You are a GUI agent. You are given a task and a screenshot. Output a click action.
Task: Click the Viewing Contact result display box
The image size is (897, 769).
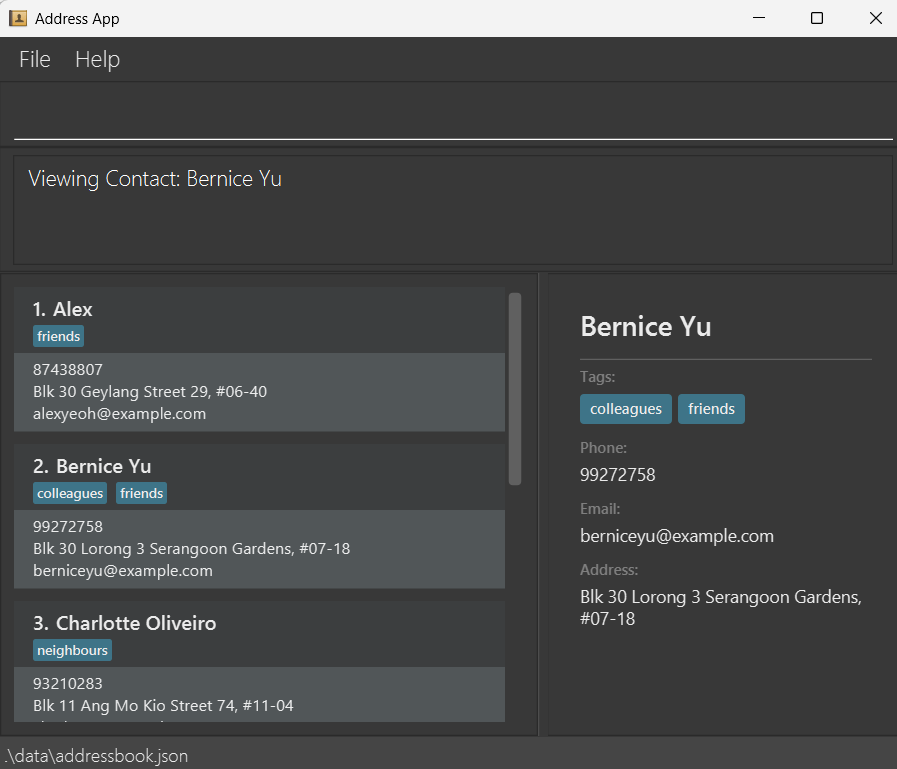click(452, 210)
